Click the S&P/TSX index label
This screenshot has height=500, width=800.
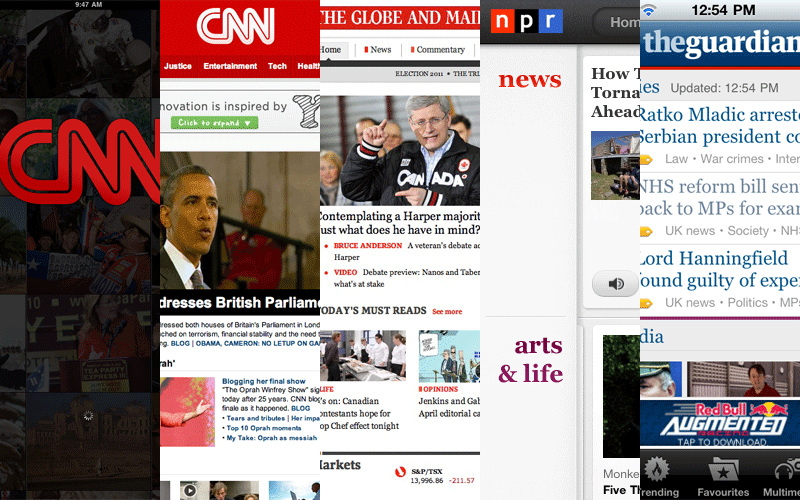427,471
